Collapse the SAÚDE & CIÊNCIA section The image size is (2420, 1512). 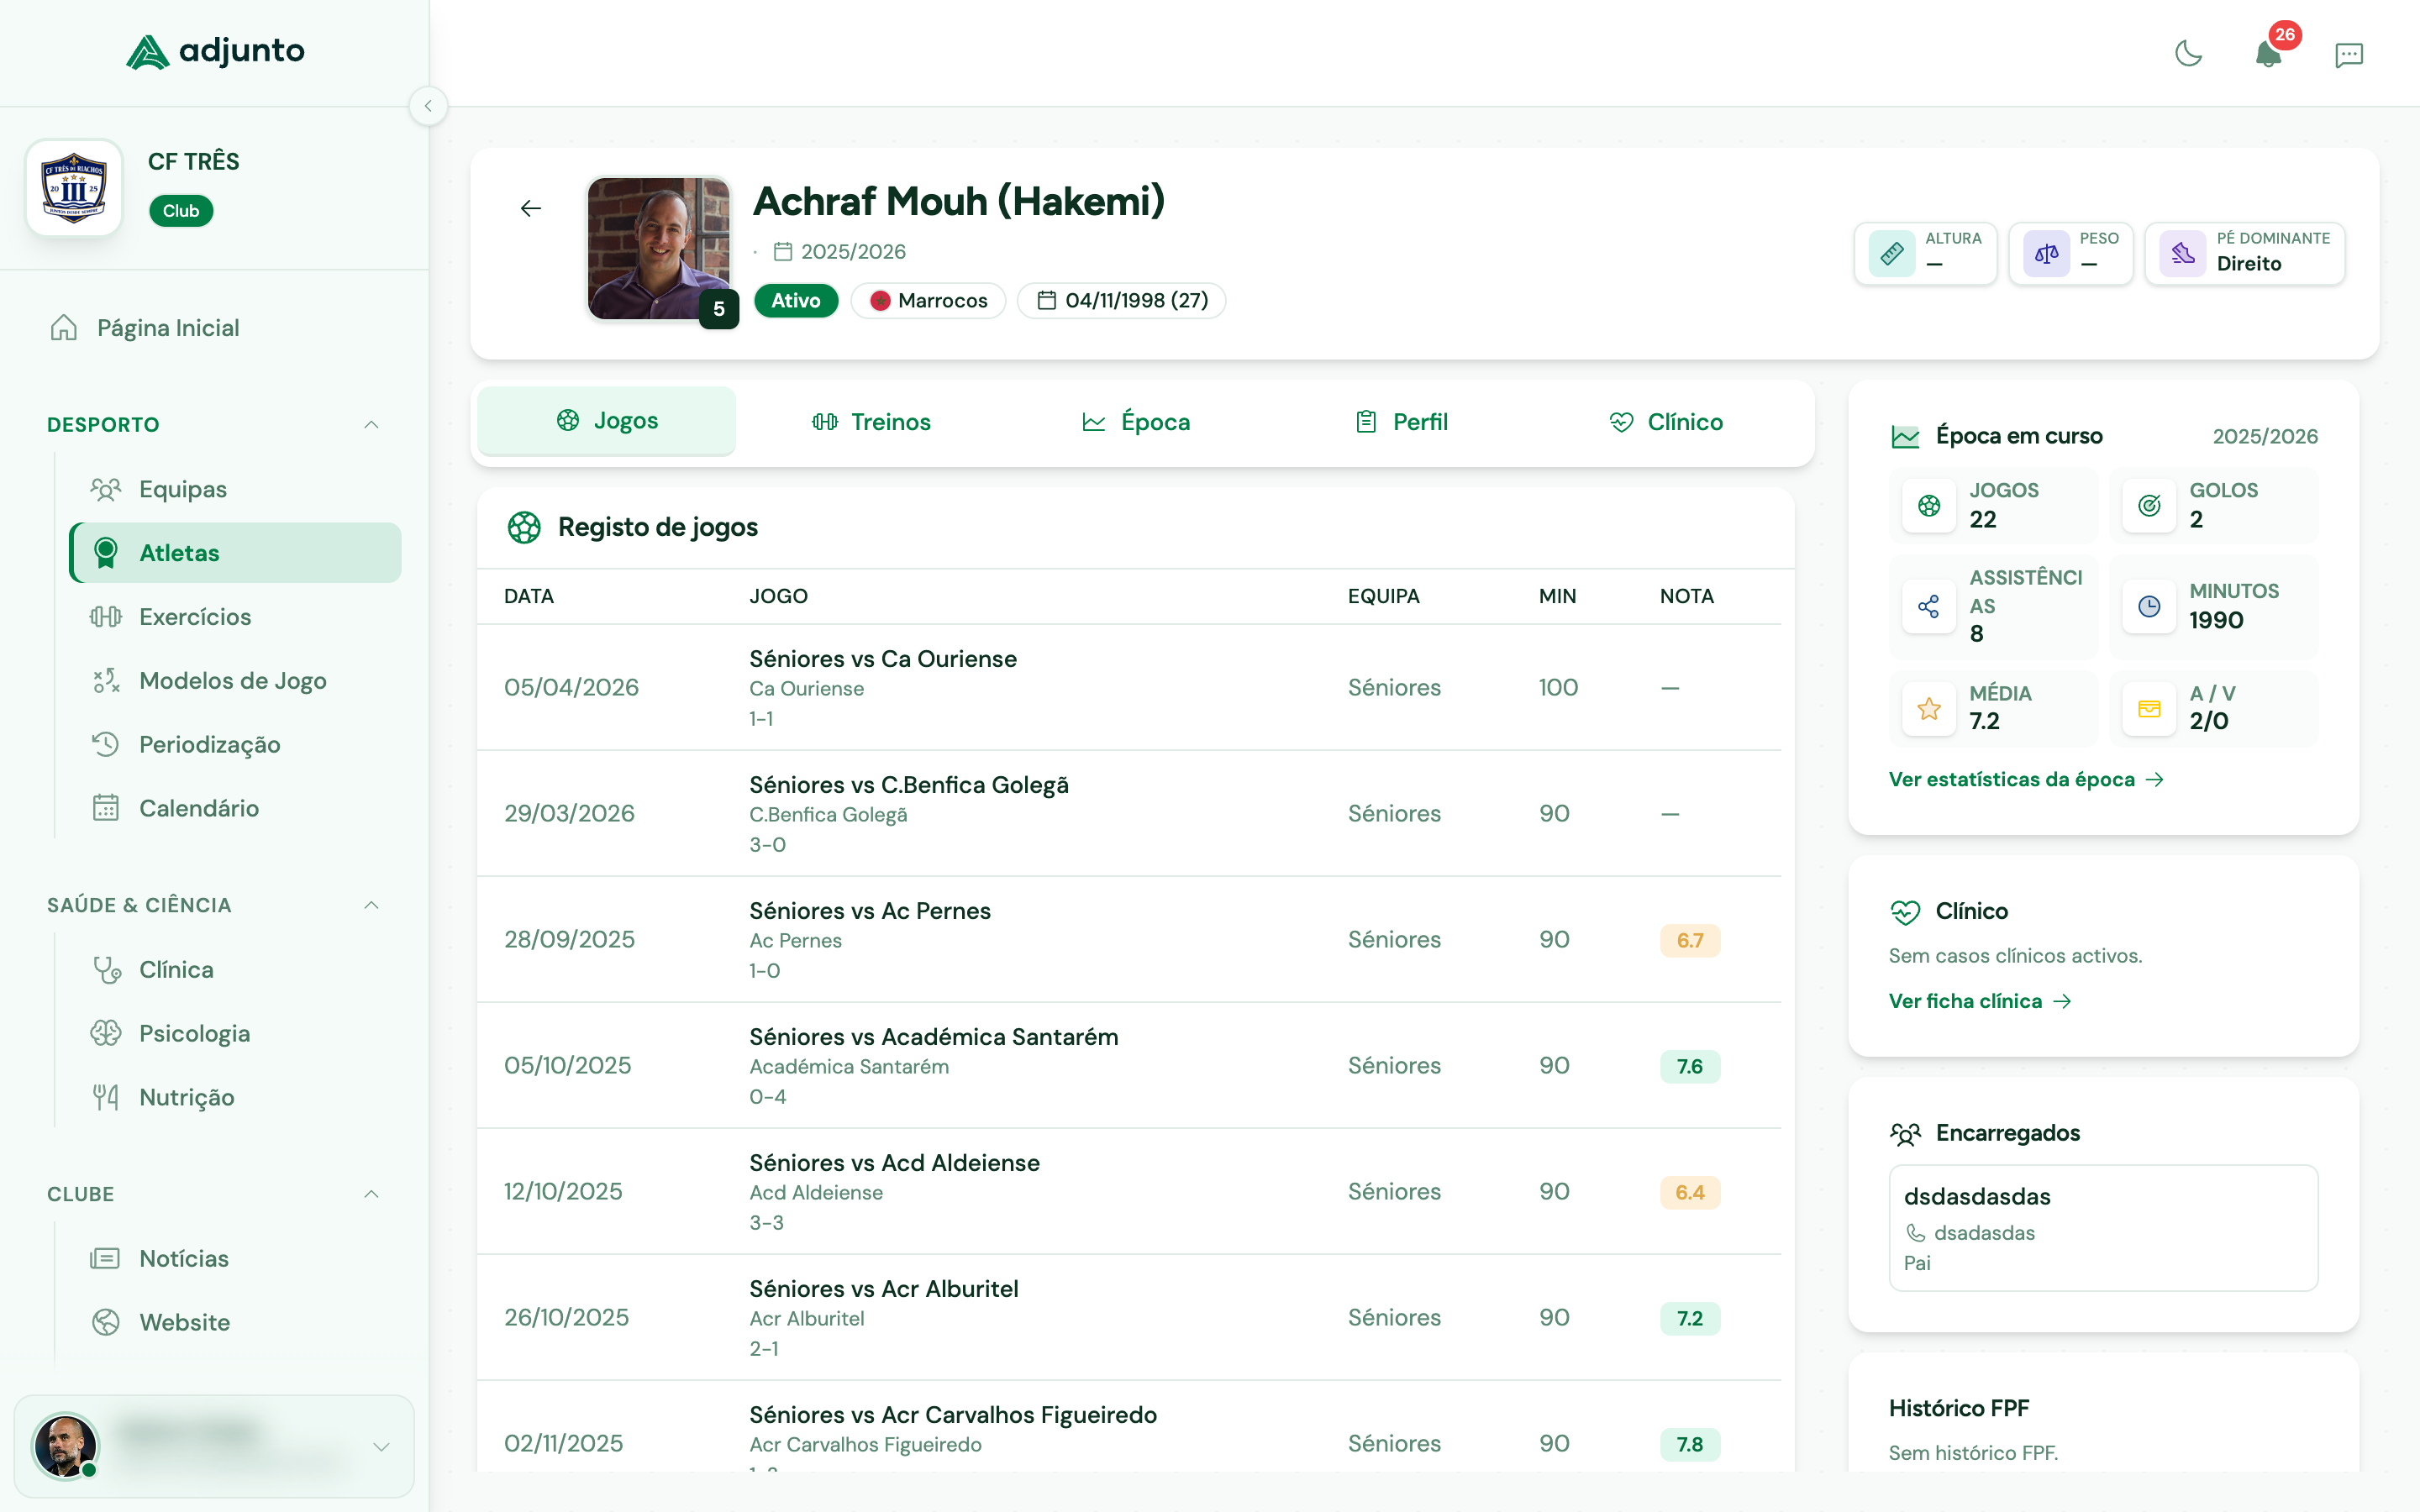click(371, 905)
